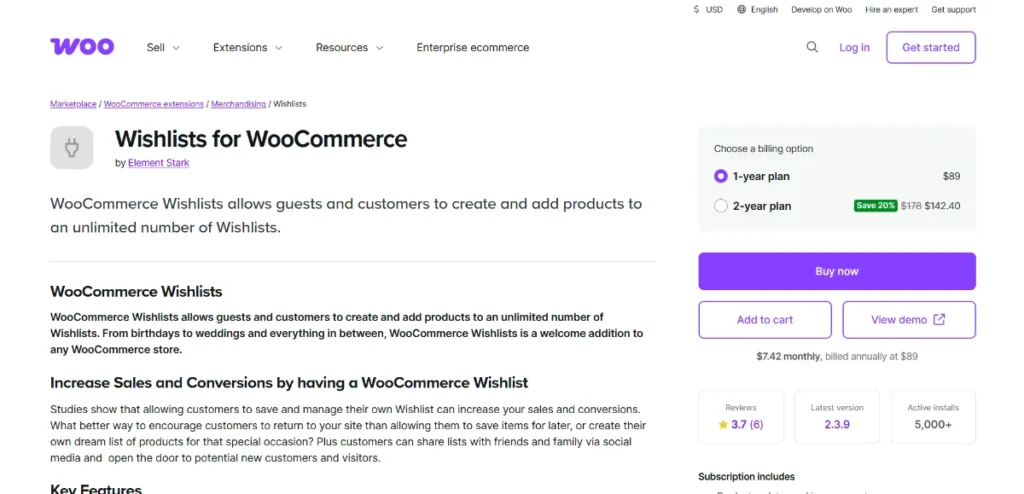The width and height of the screenshot is (1024, 494).
Task: Select the 1-year plan radio button
Action: 721,176
